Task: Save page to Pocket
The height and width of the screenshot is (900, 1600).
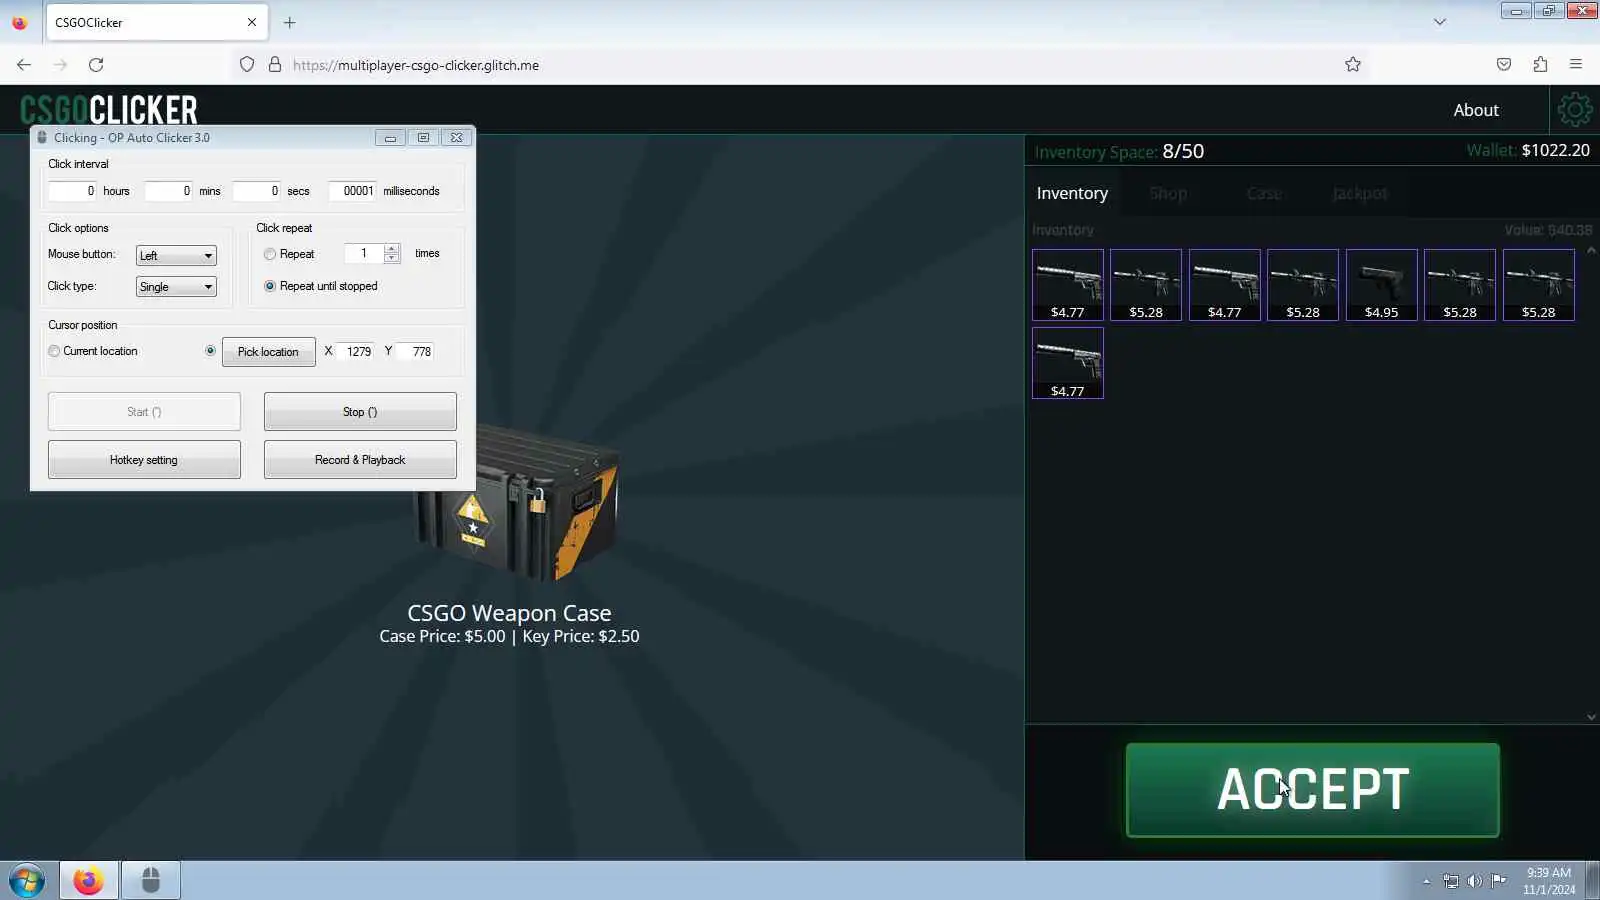Action: pyautogui.click(x=1504, y=65)
